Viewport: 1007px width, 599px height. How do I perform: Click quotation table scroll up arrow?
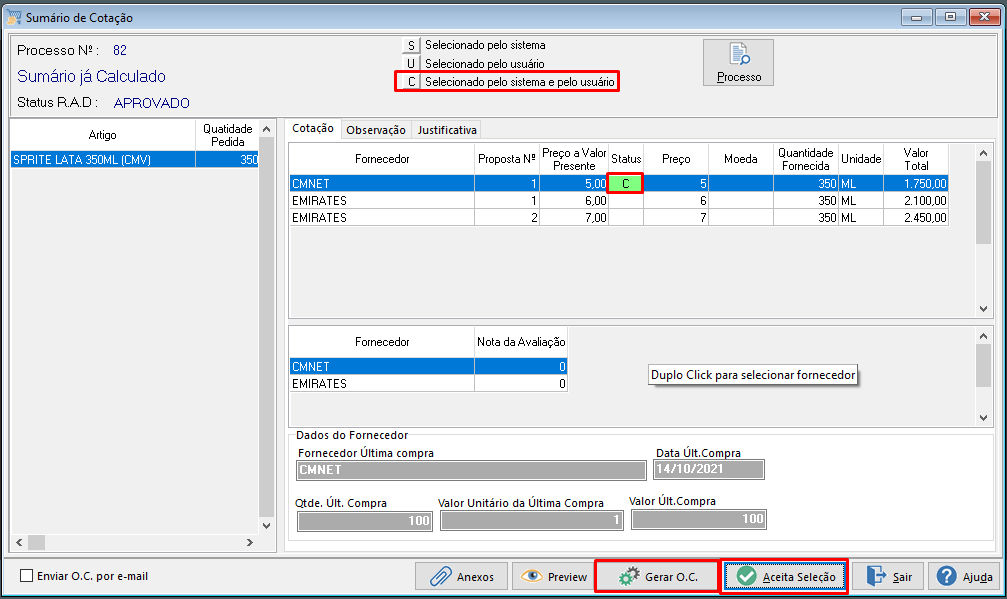pyautogui.click(x=983, y=153)
